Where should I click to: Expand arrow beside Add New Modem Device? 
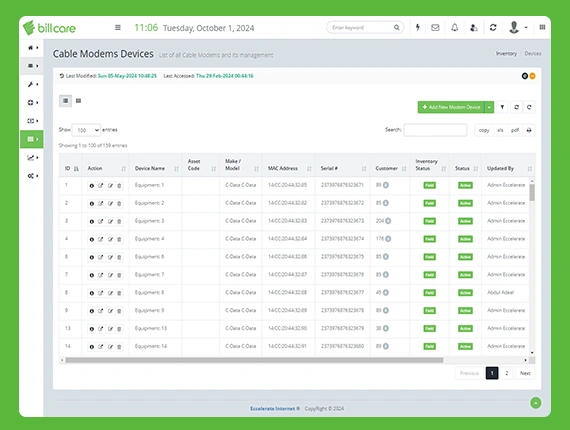tap(489, 107)
